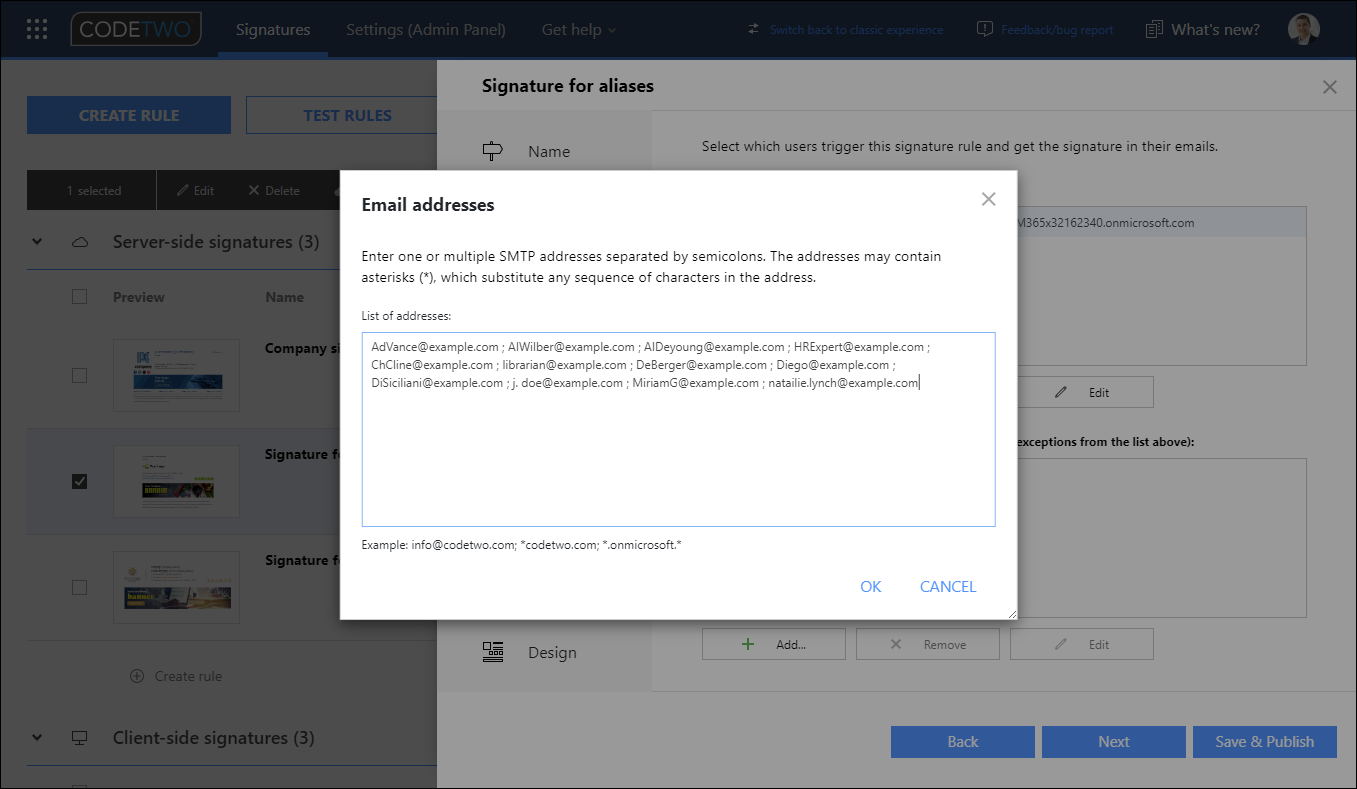This screenshot has height=789, width=1357.
Task: Click Save & Publish button
Action: [x=1265, y=742]
